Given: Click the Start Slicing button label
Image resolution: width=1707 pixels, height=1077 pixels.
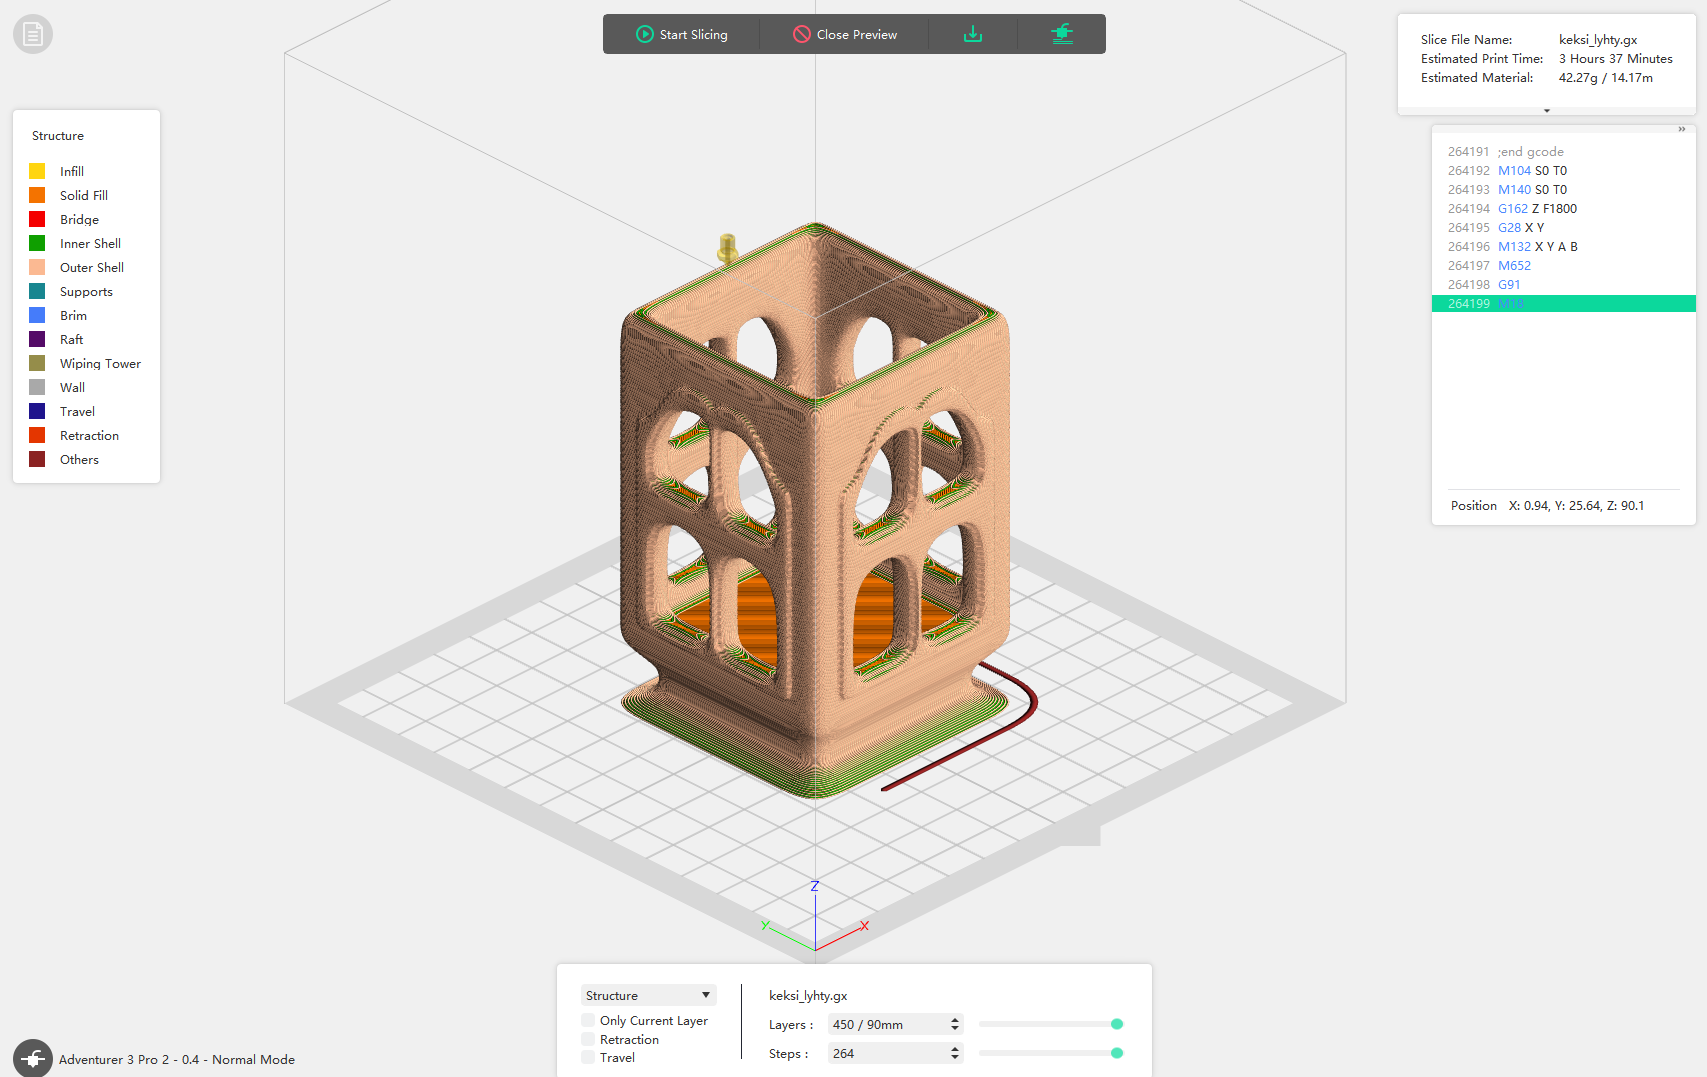Looking at the screenshot, I should [693, 34].
